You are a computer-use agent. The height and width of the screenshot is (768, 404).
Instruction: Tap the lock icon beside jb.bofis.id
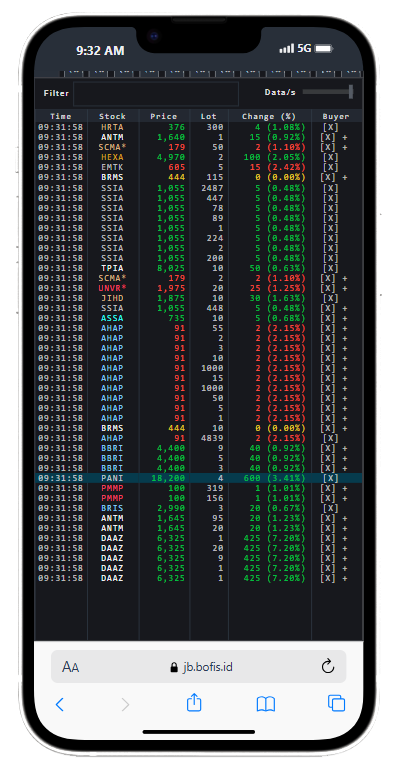tap(173, 667)
